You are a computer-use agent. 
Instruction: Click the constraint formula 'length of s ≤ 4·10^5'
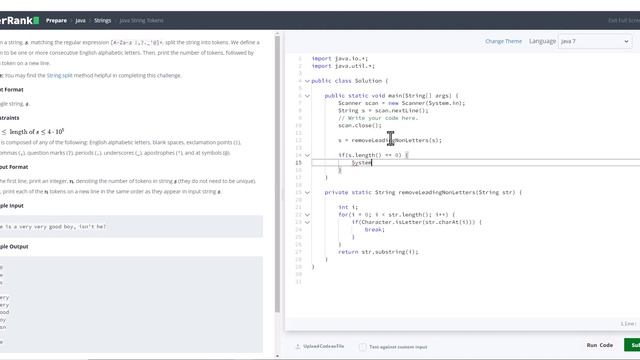[x=37, y=131]
